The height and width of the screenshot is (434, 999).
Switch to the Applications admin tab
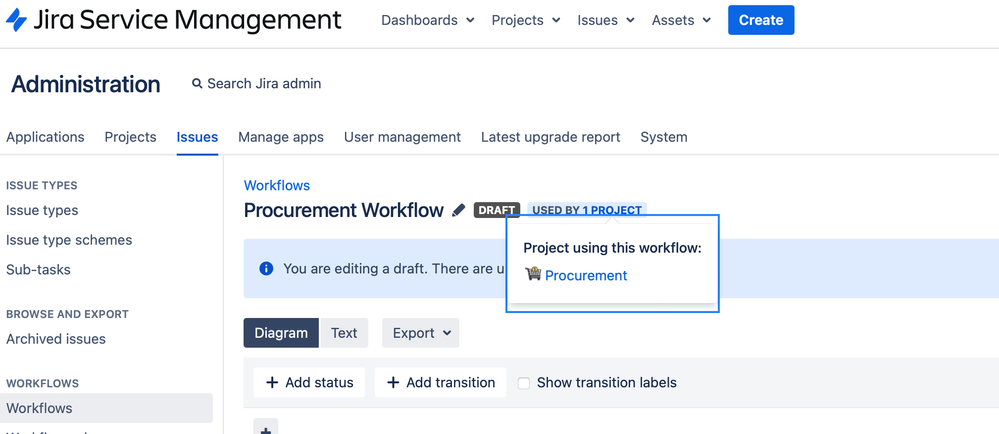tap(45, 137)
